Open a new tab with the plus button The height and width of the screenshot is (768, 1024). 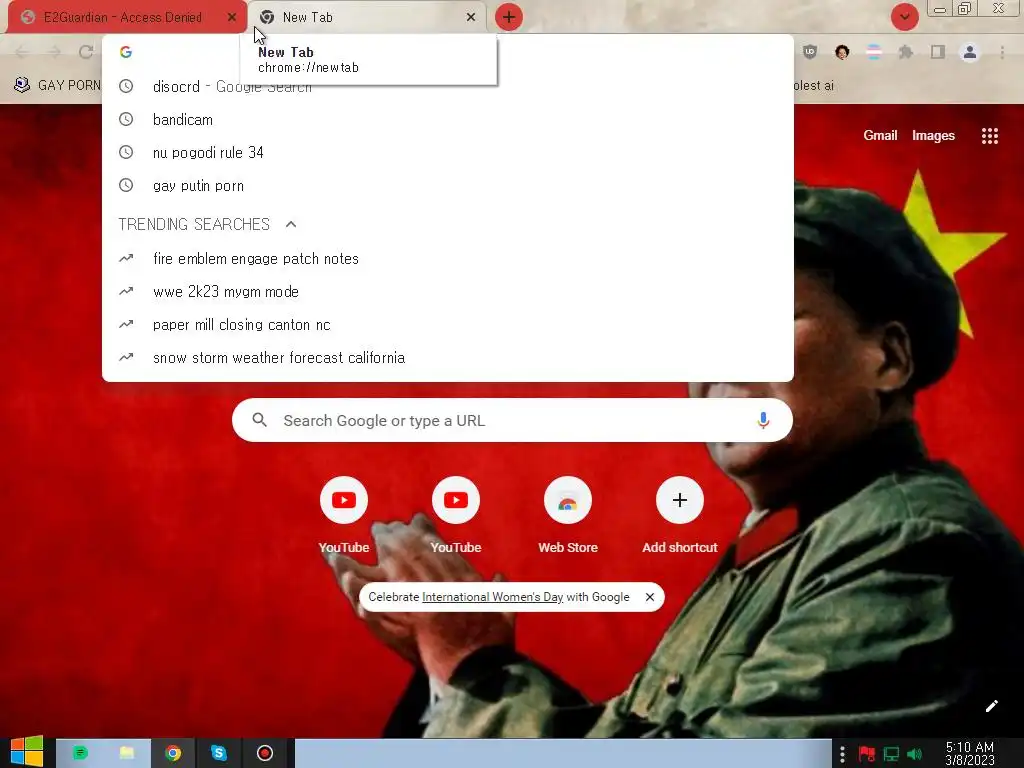(x=509, y=17)
